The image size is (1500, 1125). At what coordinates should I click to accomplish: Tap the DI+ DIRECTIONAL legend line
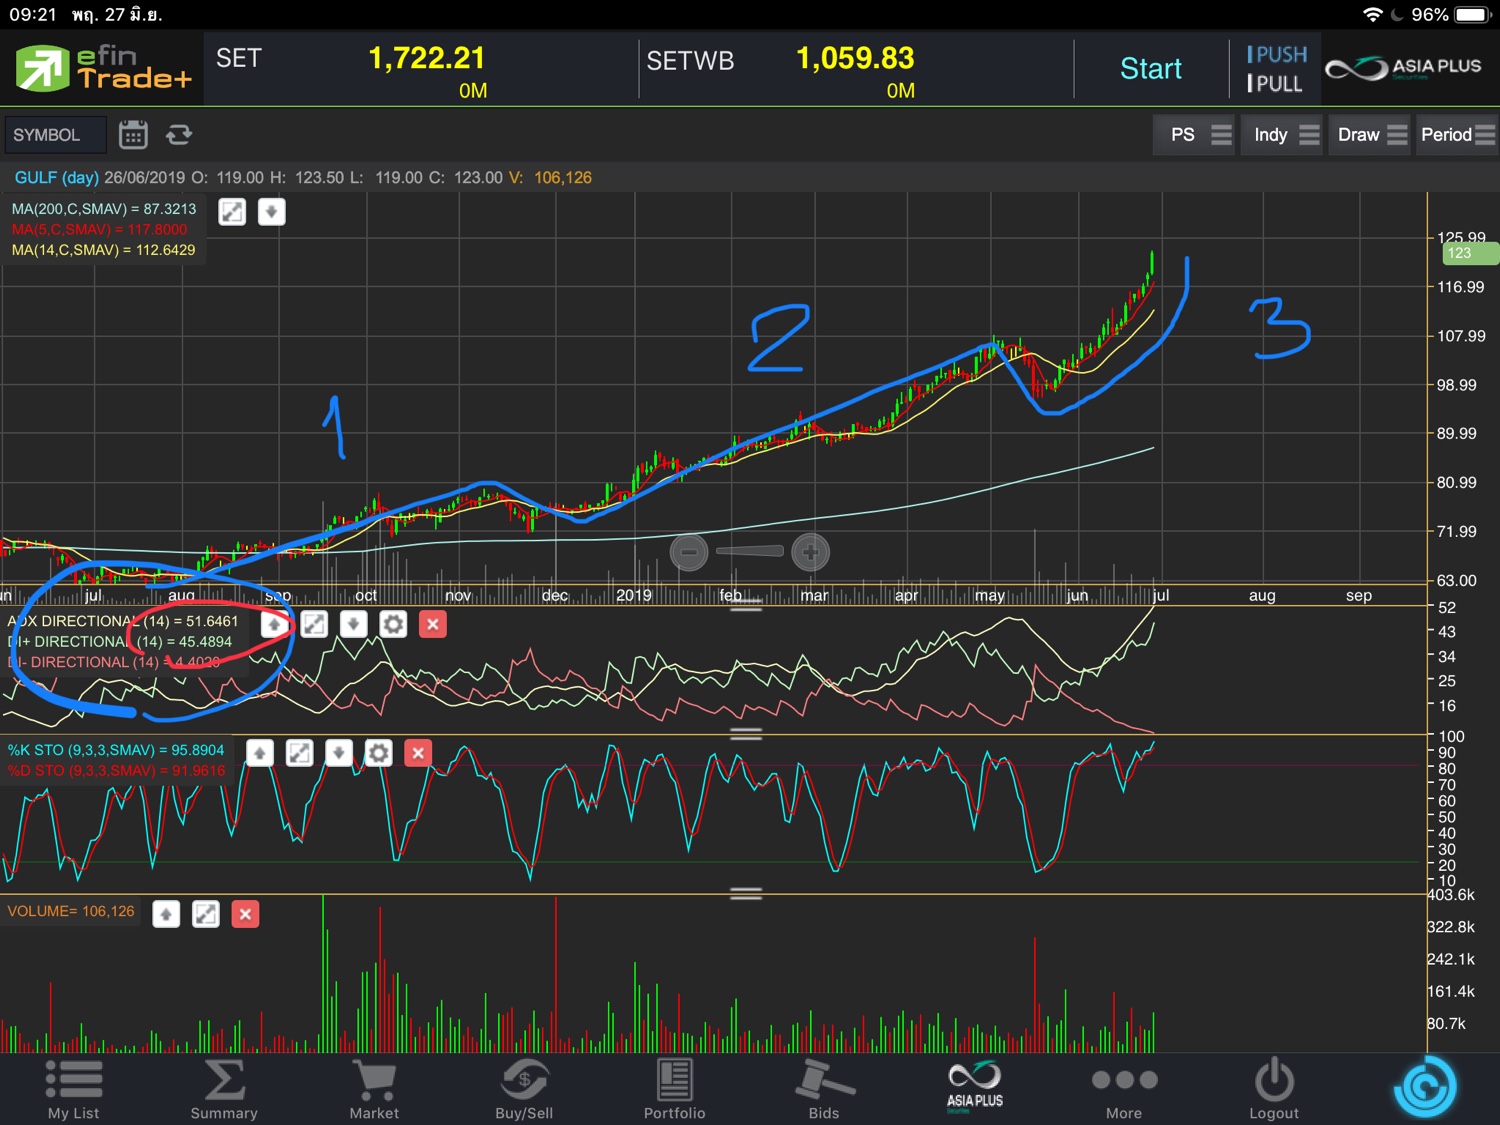coord(120,642)
